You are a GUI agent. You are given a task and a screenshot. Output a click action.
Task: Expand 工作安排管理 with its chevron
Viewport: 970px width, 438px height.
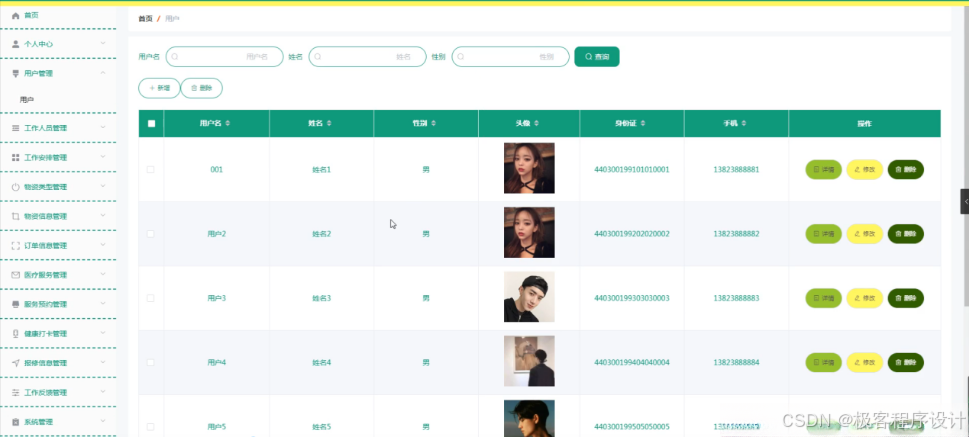(x=103, y=157)
